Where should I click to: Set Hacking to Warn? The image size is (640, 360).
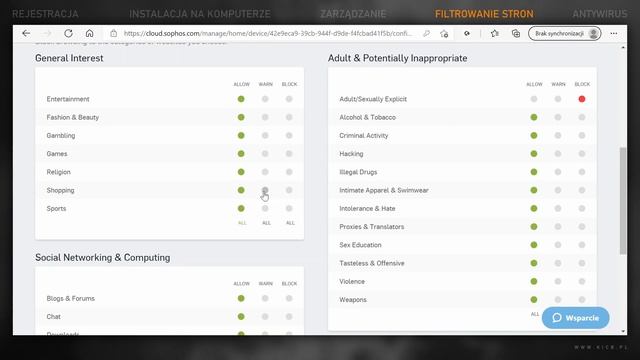click(x=558, y=154)
